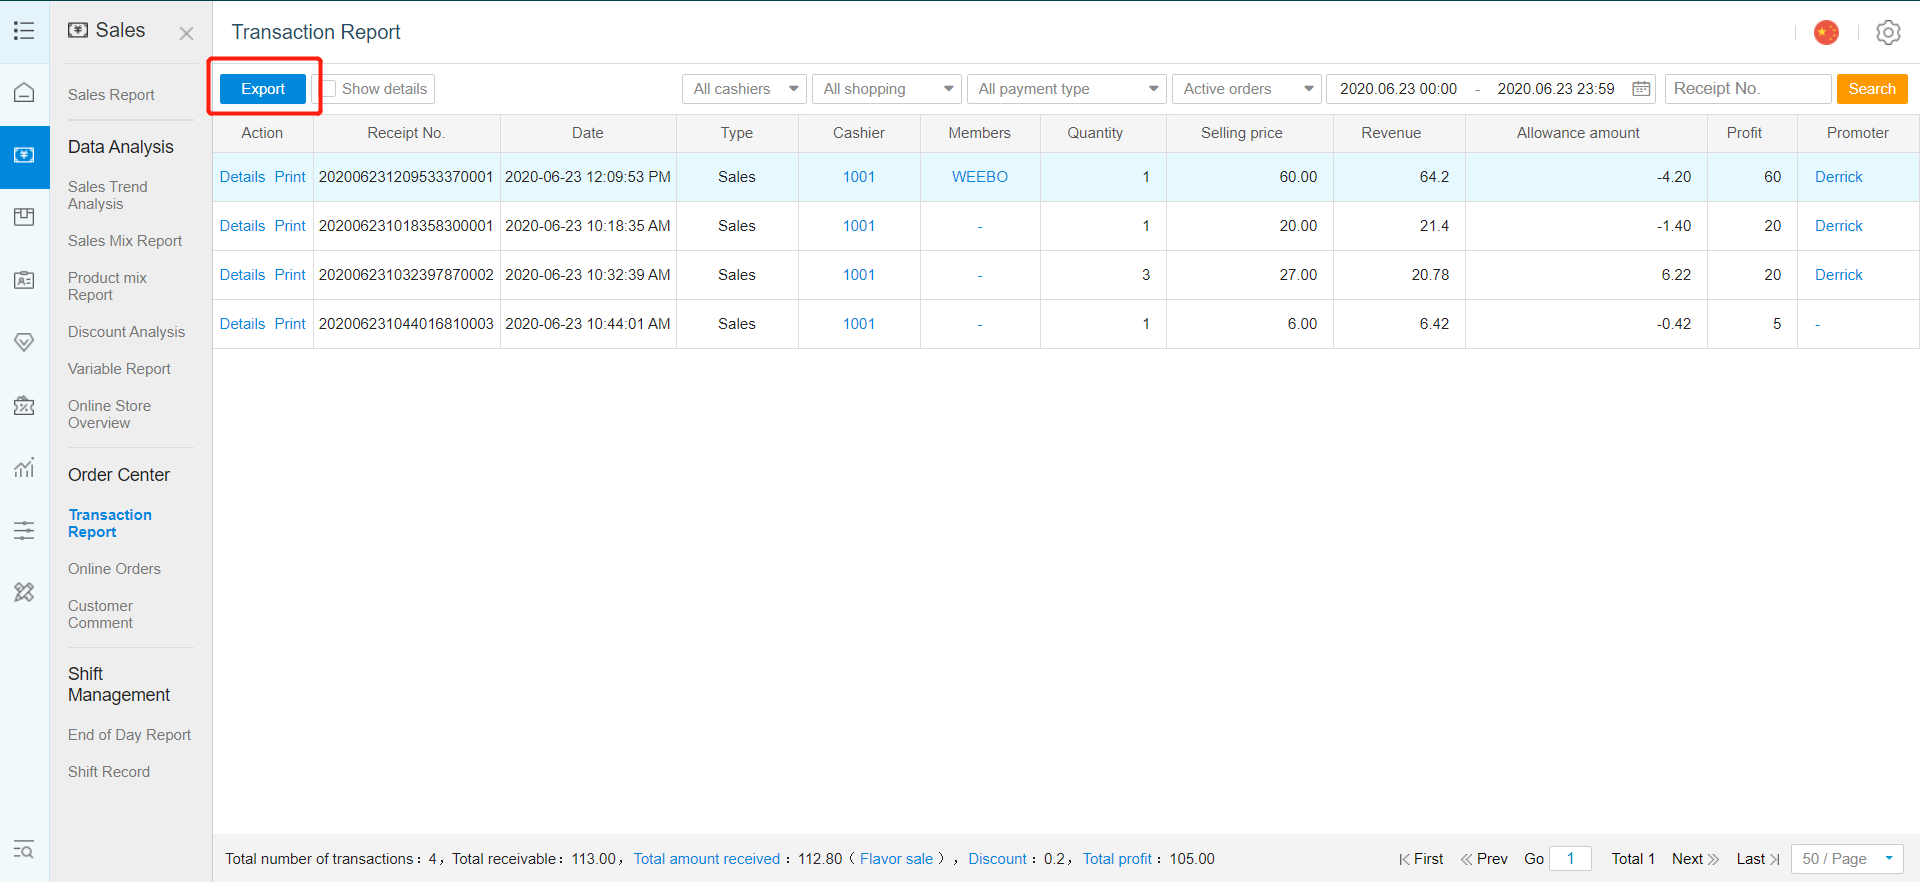
Task: Open Product mix Report menu item
Action: [x=107, y=286]
